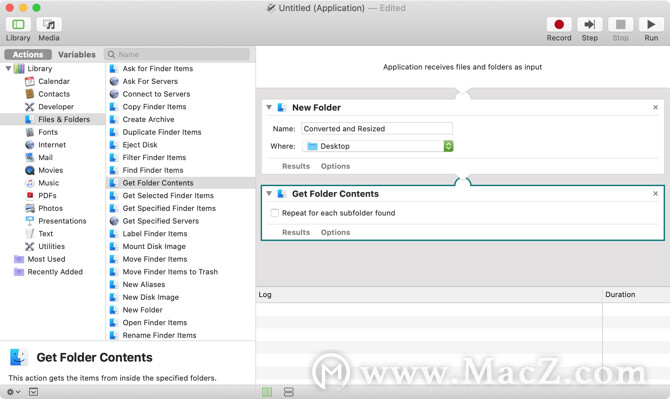Toggle description panel visibility button
This screenshot has width=670, height=399.
tap(33, 392)
